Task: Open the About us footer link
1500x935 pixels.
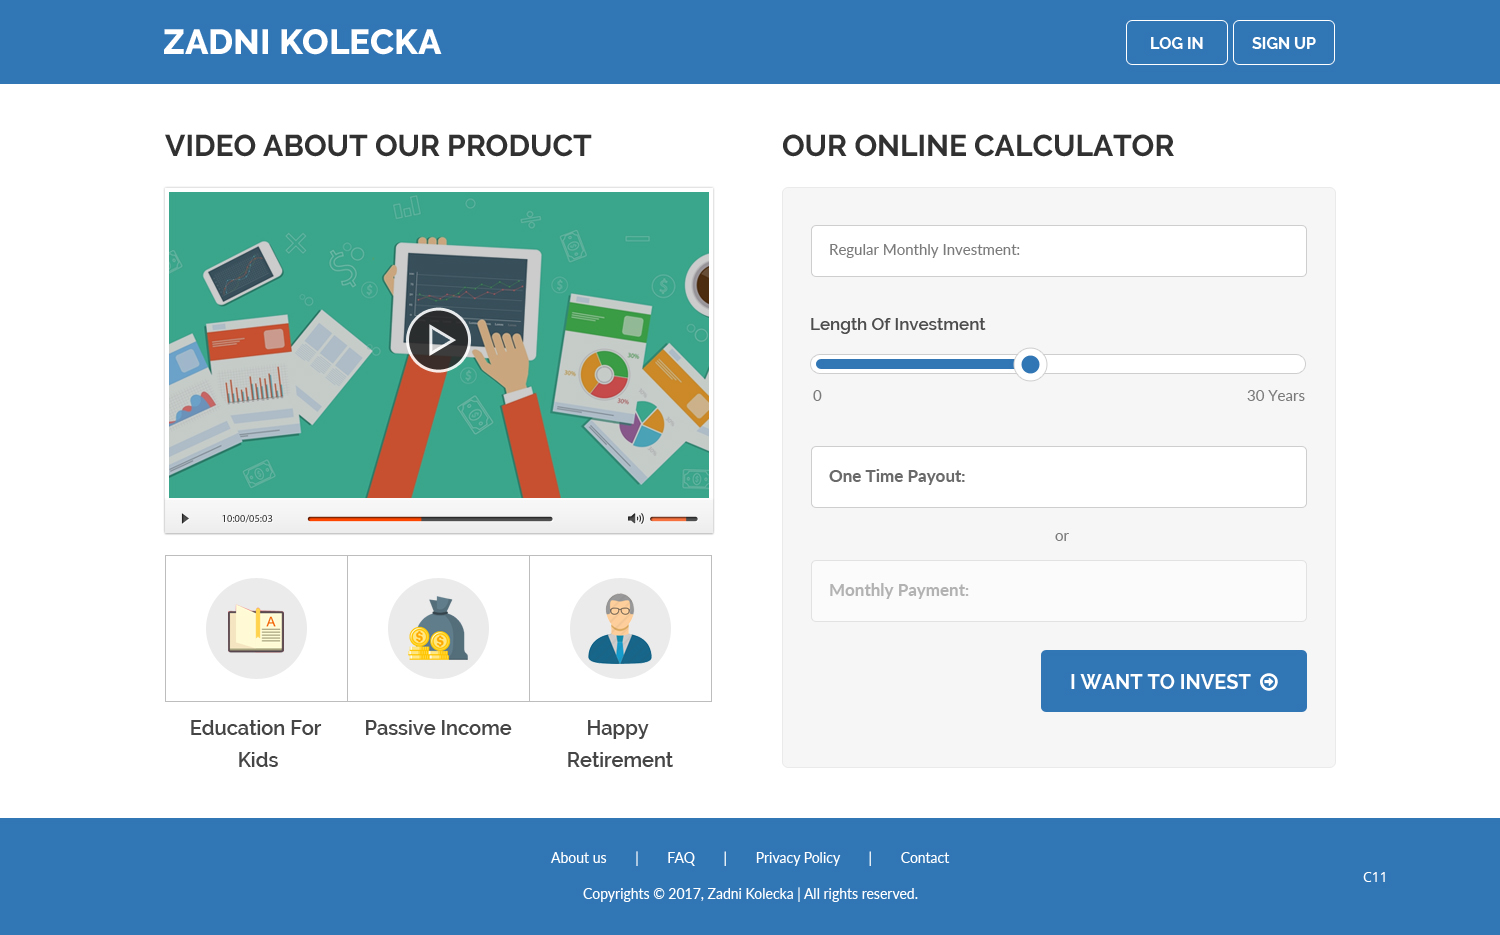Action: 578,858
